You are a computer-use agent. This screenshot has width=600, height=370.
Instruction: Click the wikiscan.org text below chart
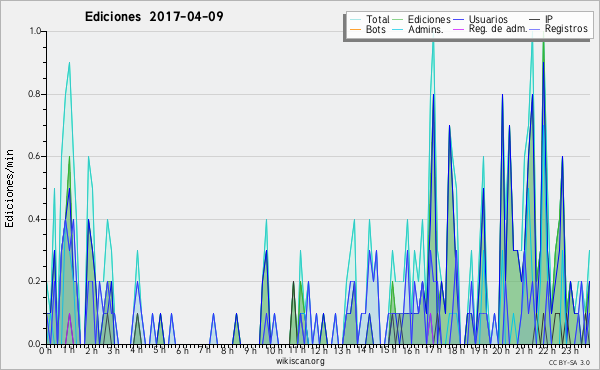pyautogui.click(x=300, y=361)
